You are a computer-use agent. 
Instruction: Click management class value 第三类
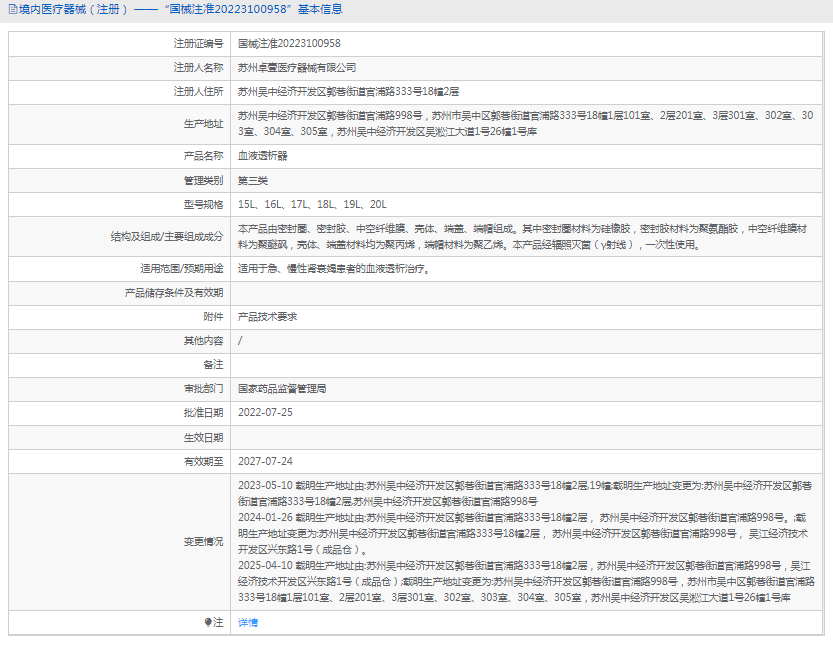pyautogui.click(x=253, y=181)
